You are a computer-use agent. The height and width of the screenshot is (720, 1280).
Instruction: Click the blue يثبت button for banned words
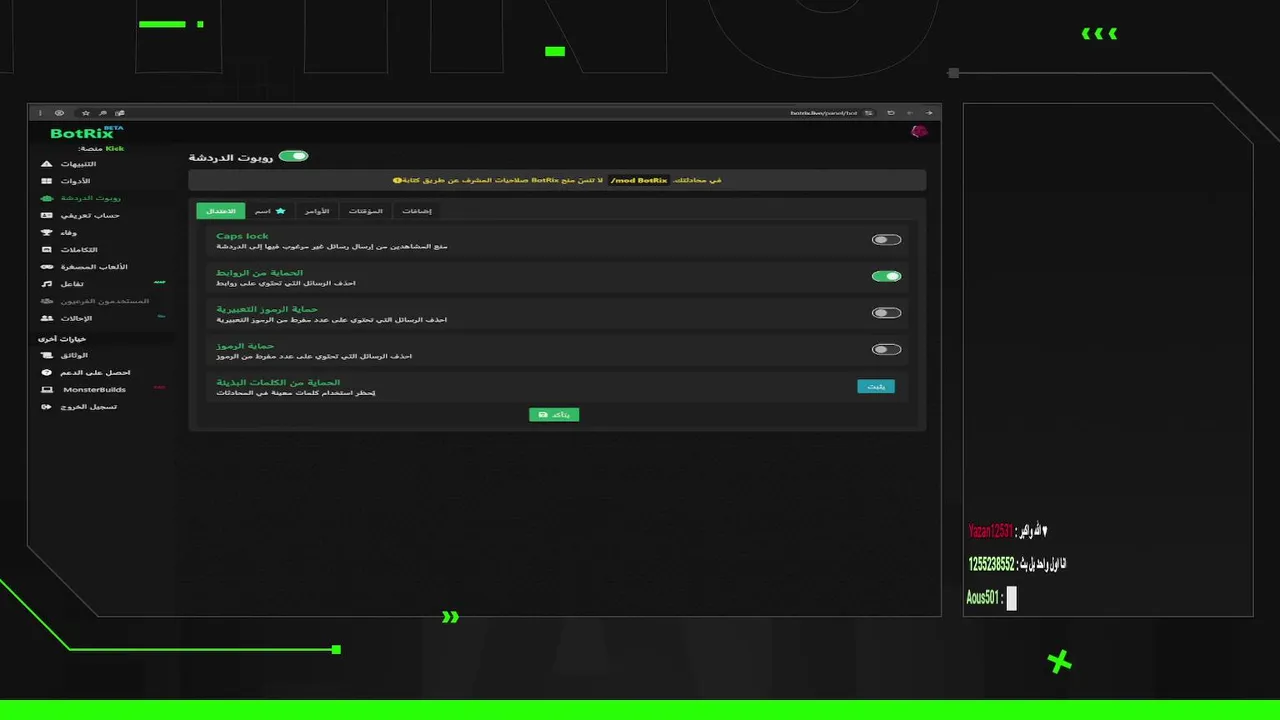(x=876, y=386)
